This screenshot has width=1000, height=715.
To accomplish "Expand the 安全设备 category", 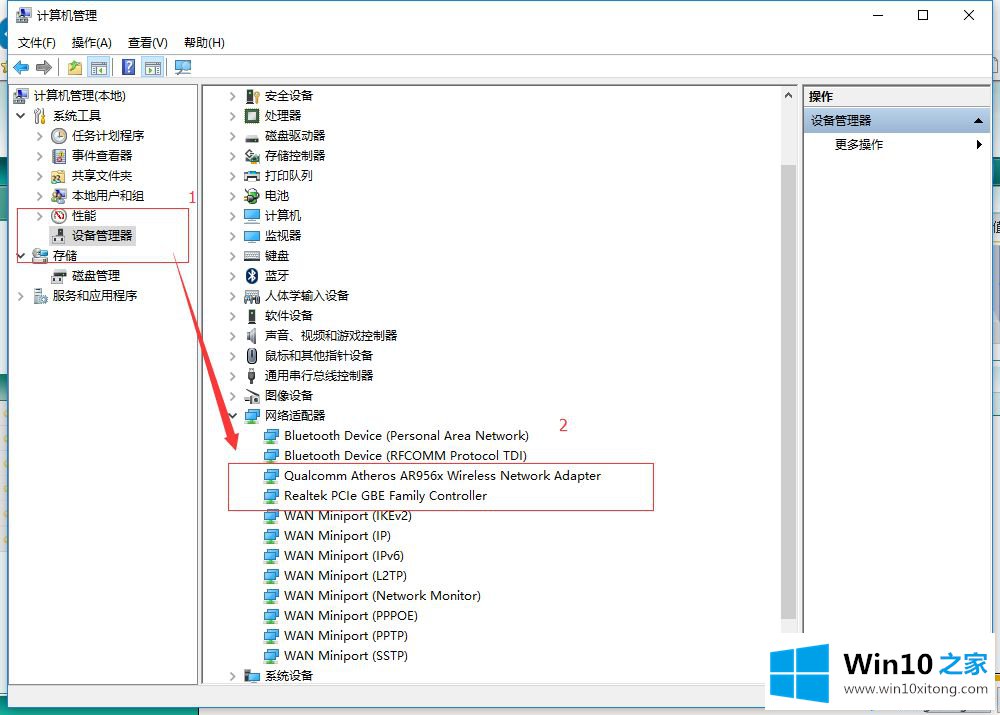I will pos(233,96).
